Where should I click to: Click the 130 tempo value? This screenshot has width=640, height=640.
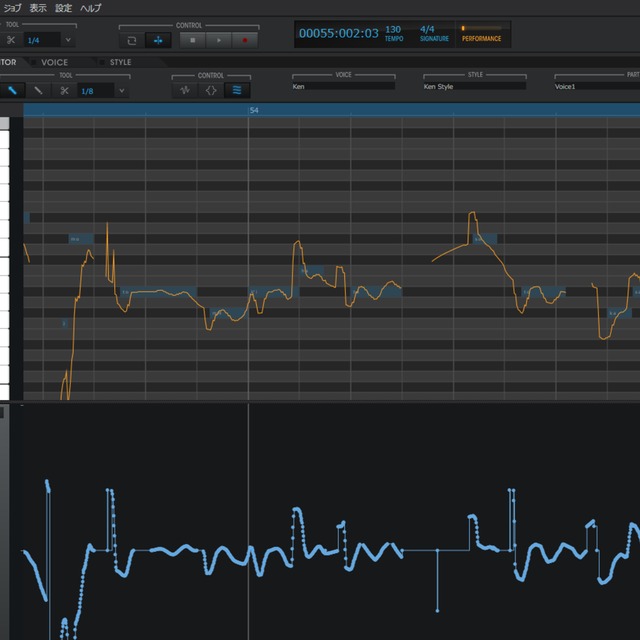(x=393, y=30)
